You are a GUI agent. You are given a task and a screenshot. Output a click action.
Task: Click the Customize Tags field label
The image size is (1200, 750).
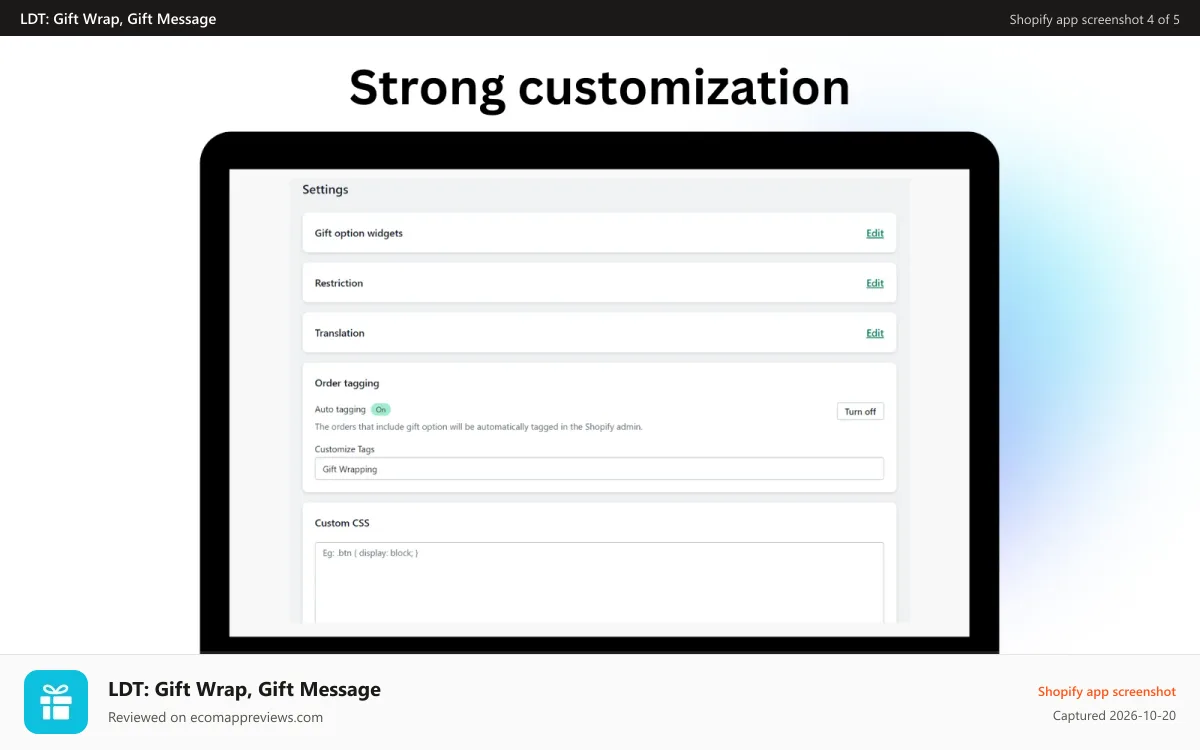click(x=344, y=449)
